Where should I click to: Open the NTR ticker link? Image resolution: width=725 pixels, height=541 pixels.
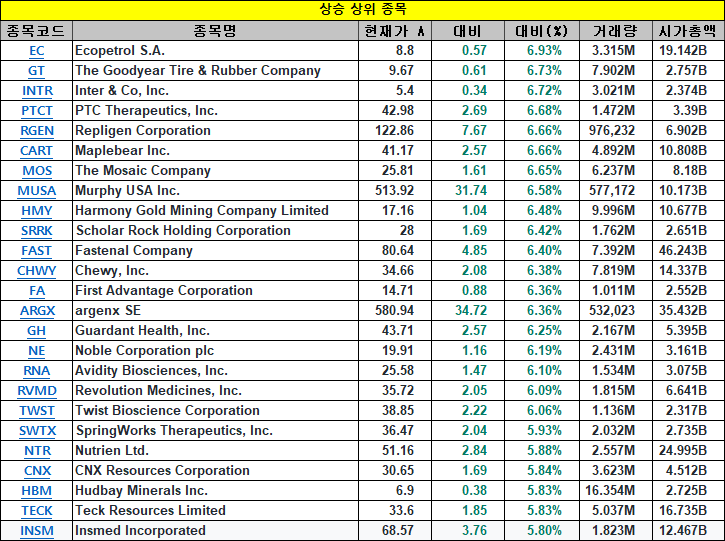tap(37, 451)
